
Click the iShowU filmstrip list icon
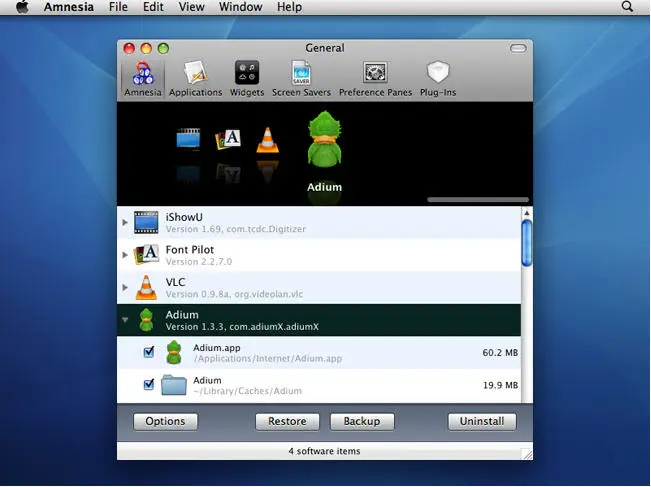point(146,223)
